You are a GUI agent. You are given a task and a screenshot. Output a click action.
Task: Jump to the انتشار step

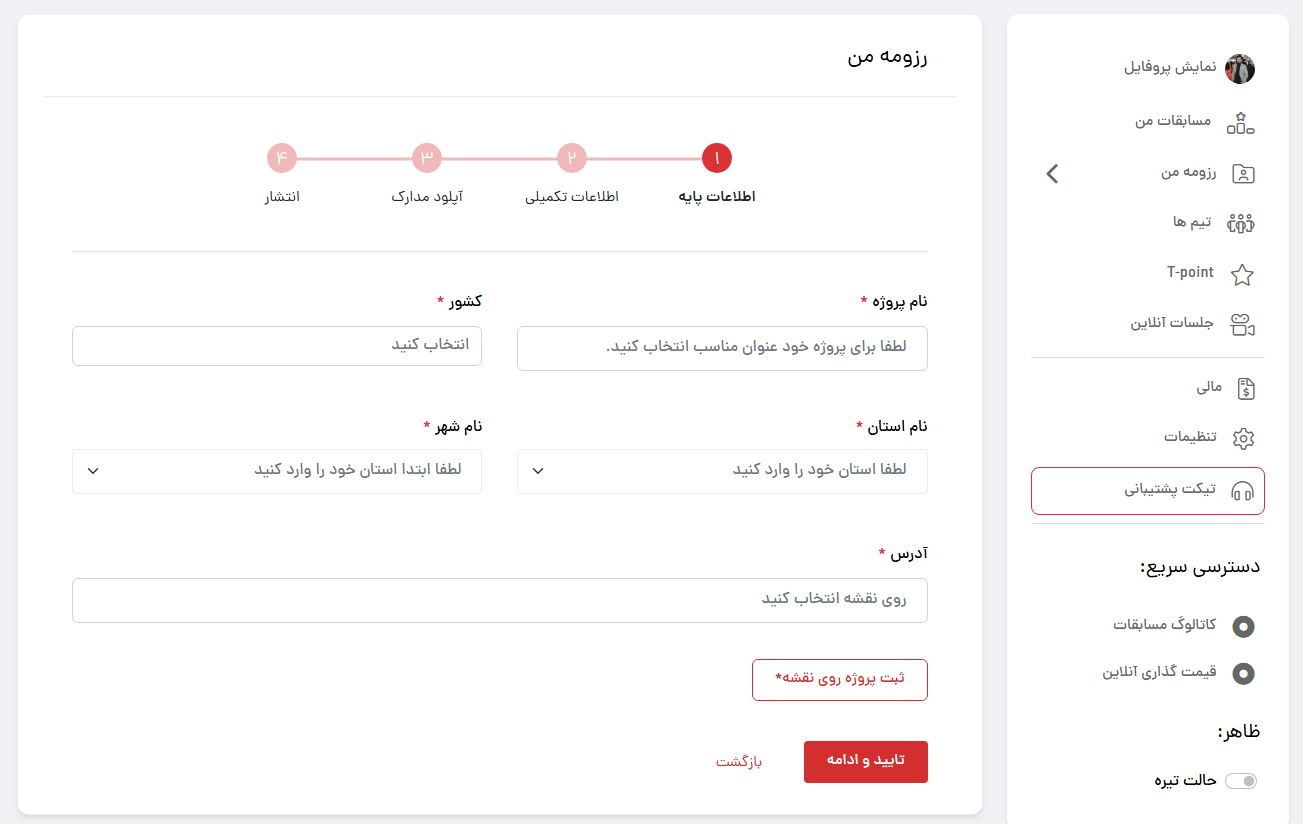282,158
